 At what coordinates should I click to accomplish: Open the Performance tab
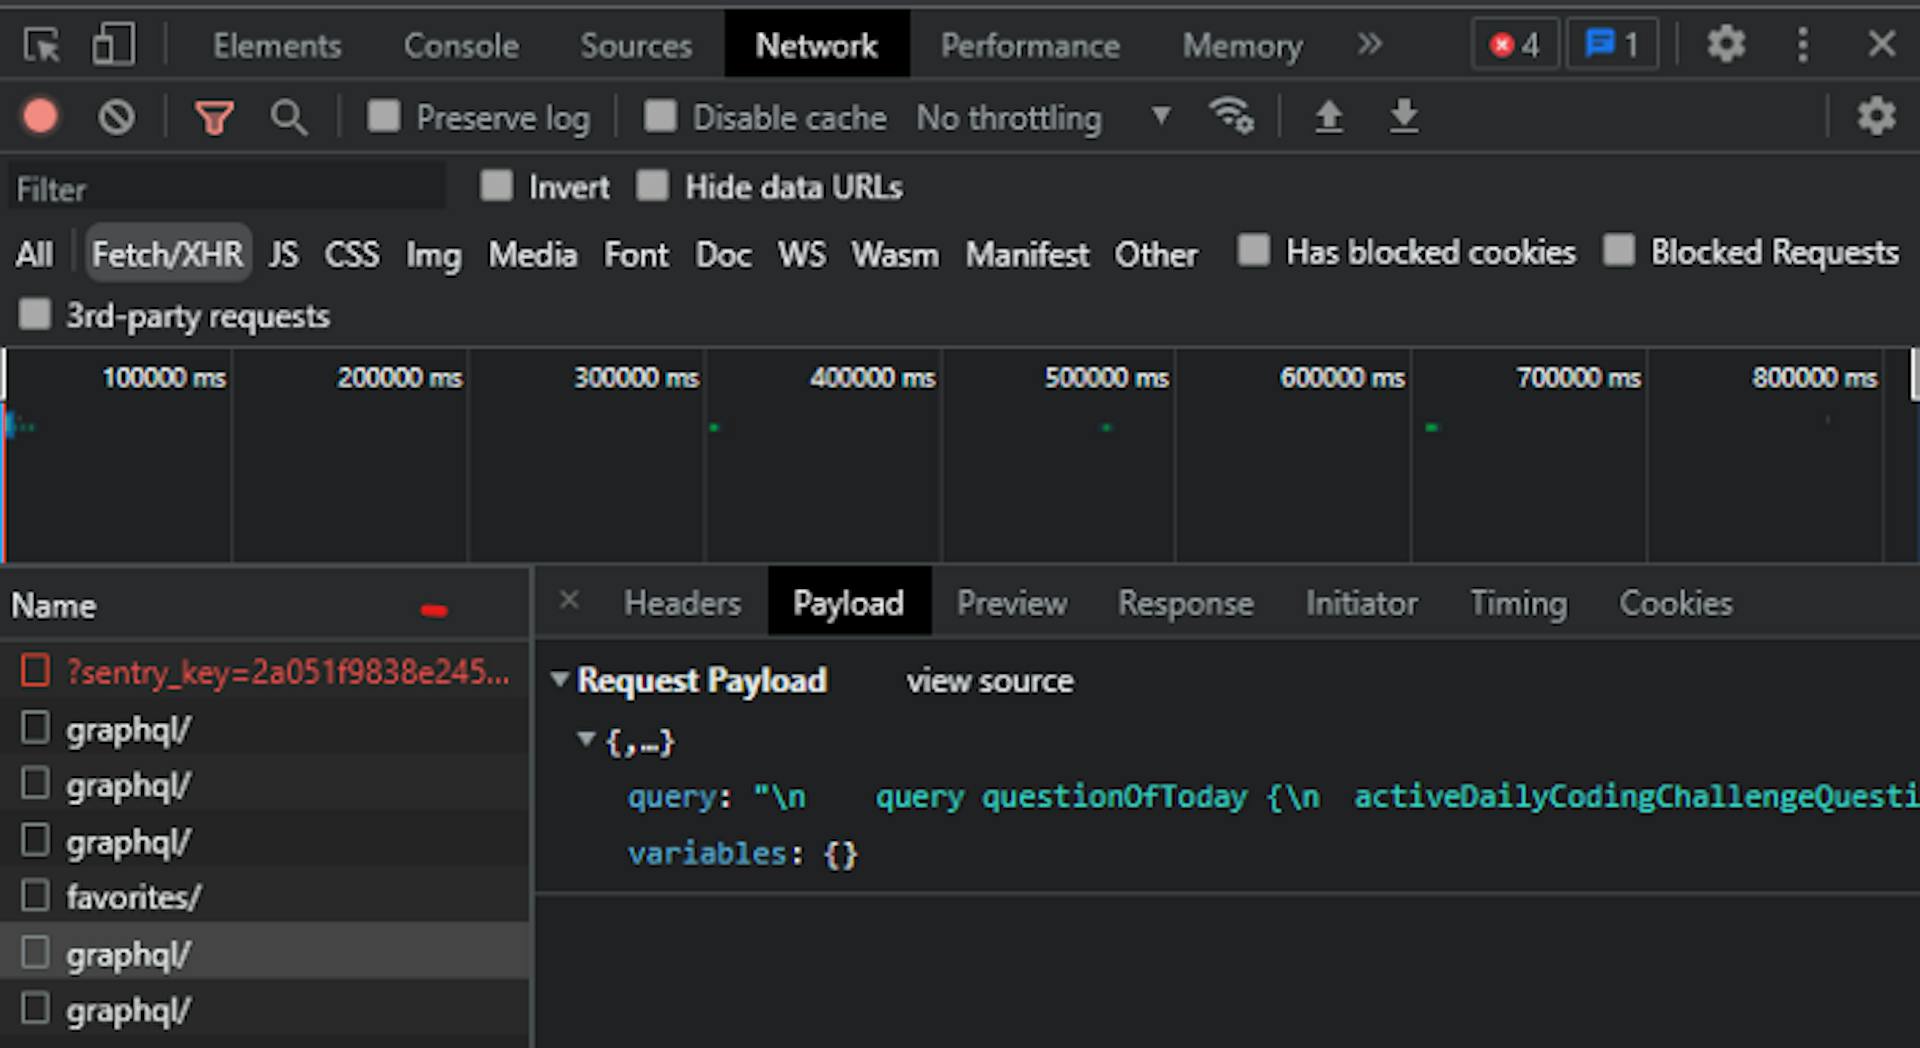pos(1030,46)
